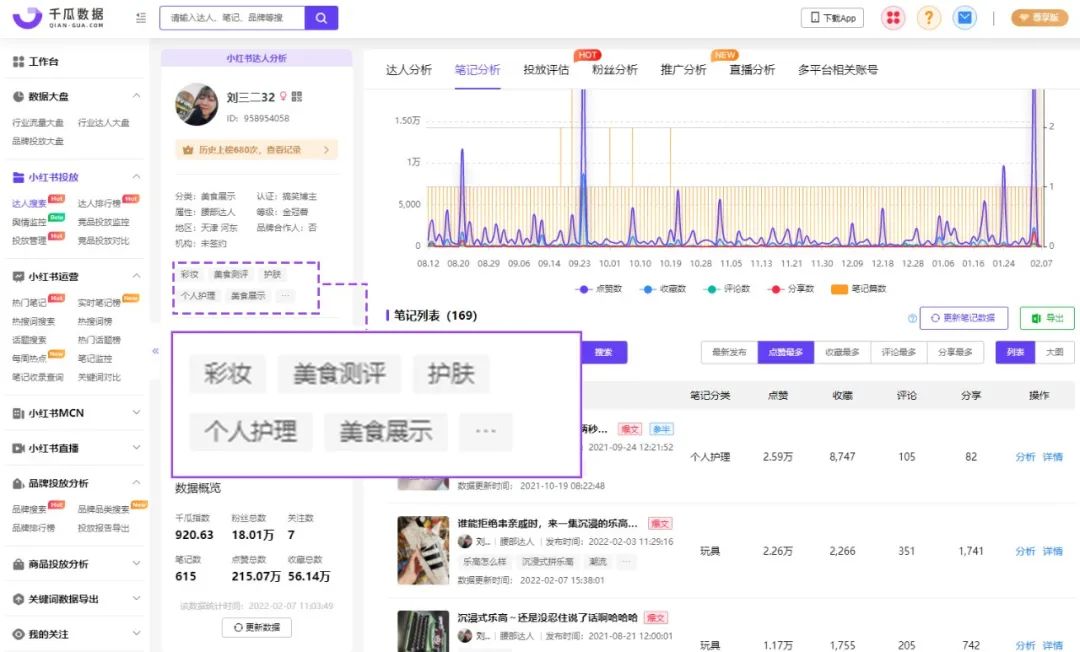Image resolution: width=1080 pixels, height=652 pixels.
Task: Click the 关键词数据导出 icon
Action: pyautogui.click(x=19, y=600)
